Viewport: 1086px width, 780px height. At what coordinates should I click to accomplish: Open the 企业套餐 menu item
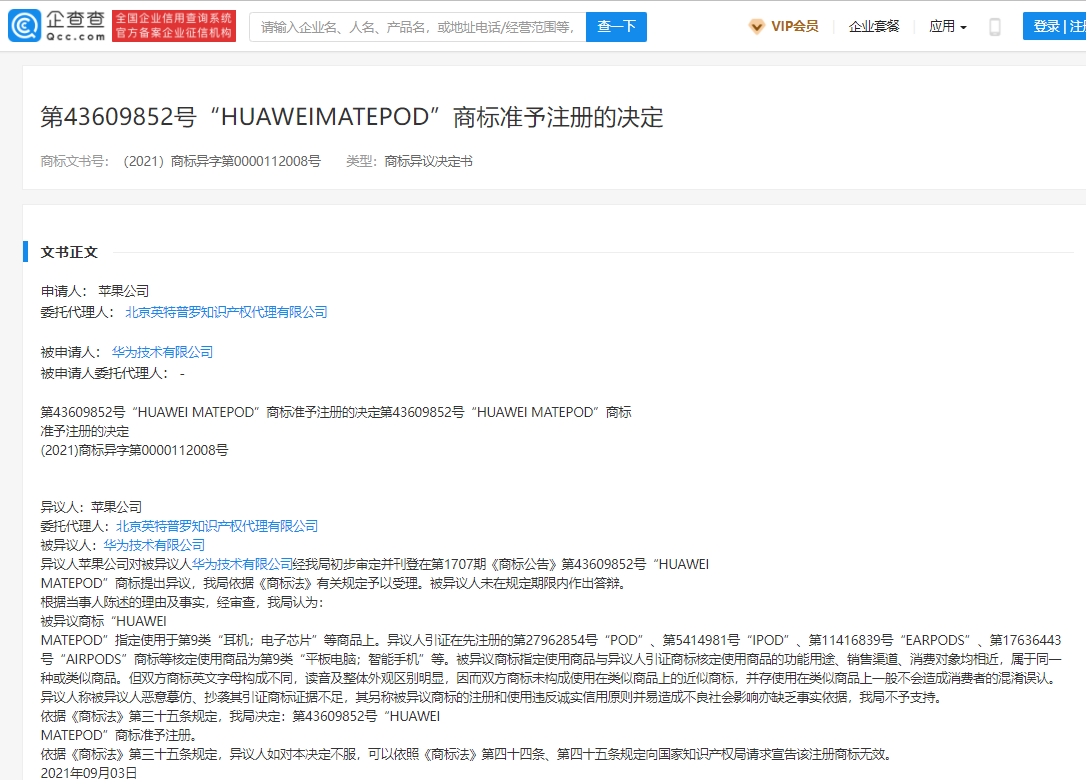coord(874,26)
